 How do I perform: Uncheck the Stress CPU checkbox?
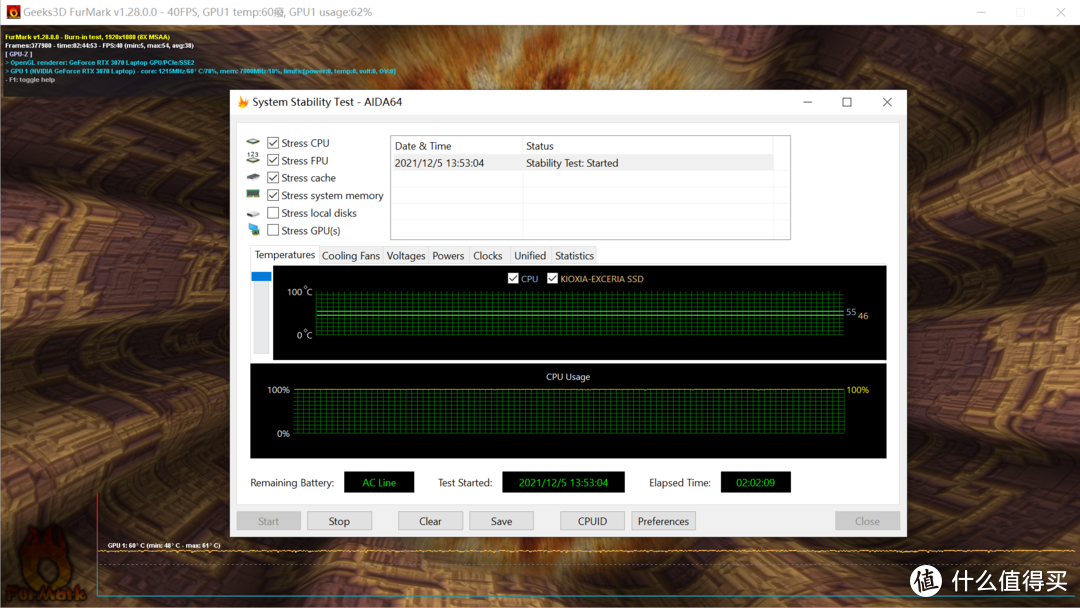(x=273, y=143)
